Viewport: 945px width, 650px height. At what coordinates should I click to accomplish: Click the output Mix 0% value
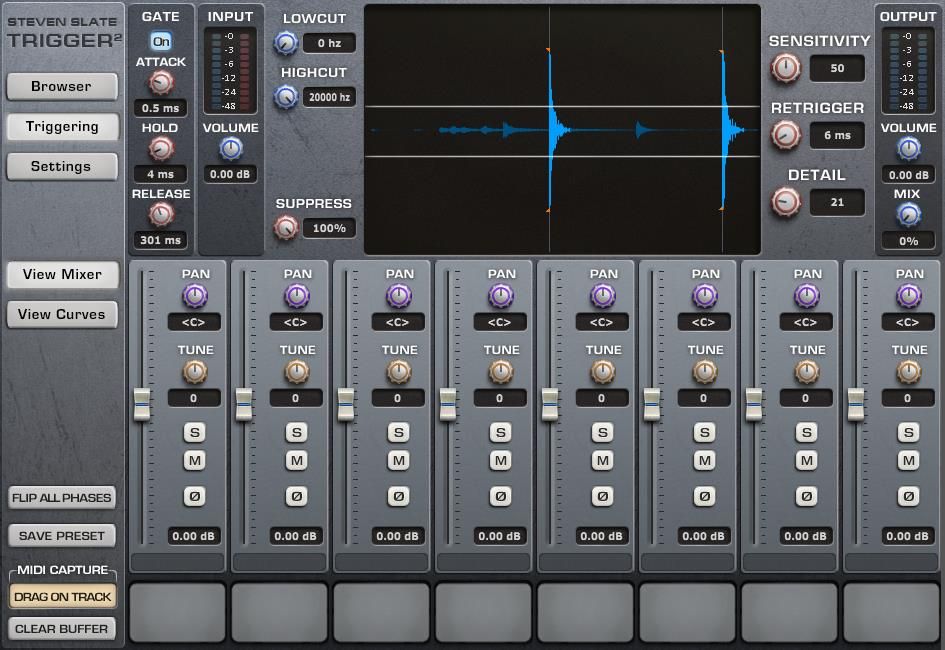tap(909, 241)
